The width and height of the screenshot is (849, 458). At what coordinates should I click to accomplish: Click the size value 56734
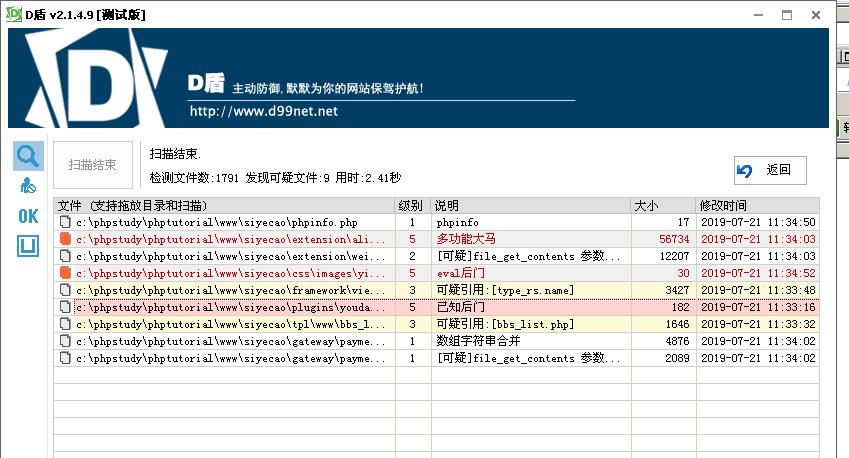[x=674, y=239]
